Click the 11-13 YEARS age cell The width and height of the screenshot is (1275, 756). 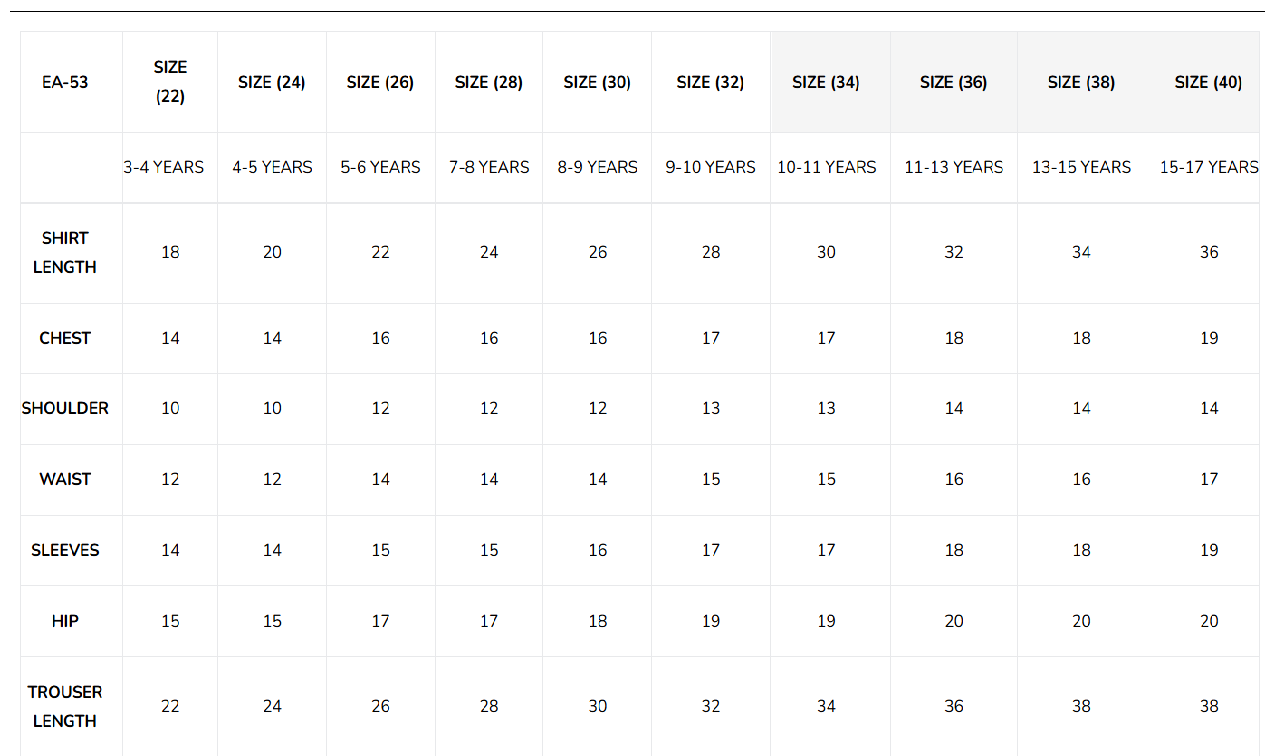click(x=954, y=167)
